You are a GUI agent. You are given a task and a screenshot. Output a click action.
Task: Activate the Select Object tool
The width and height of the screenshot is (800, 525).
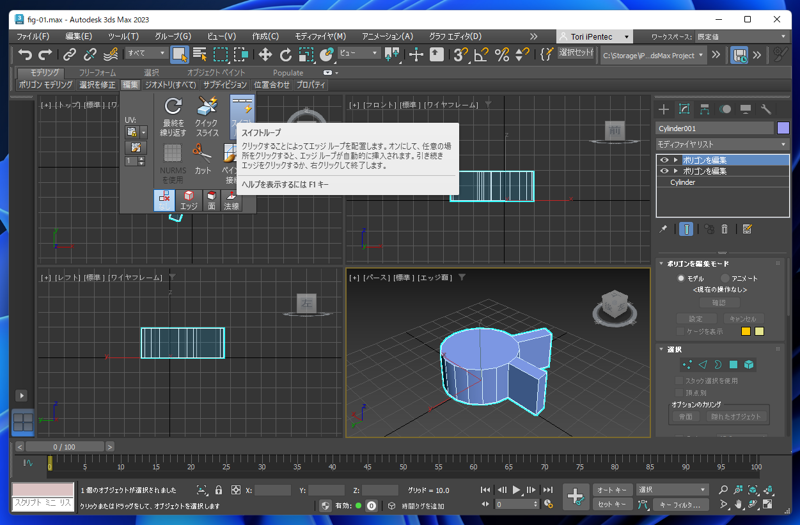pos(179,55)
